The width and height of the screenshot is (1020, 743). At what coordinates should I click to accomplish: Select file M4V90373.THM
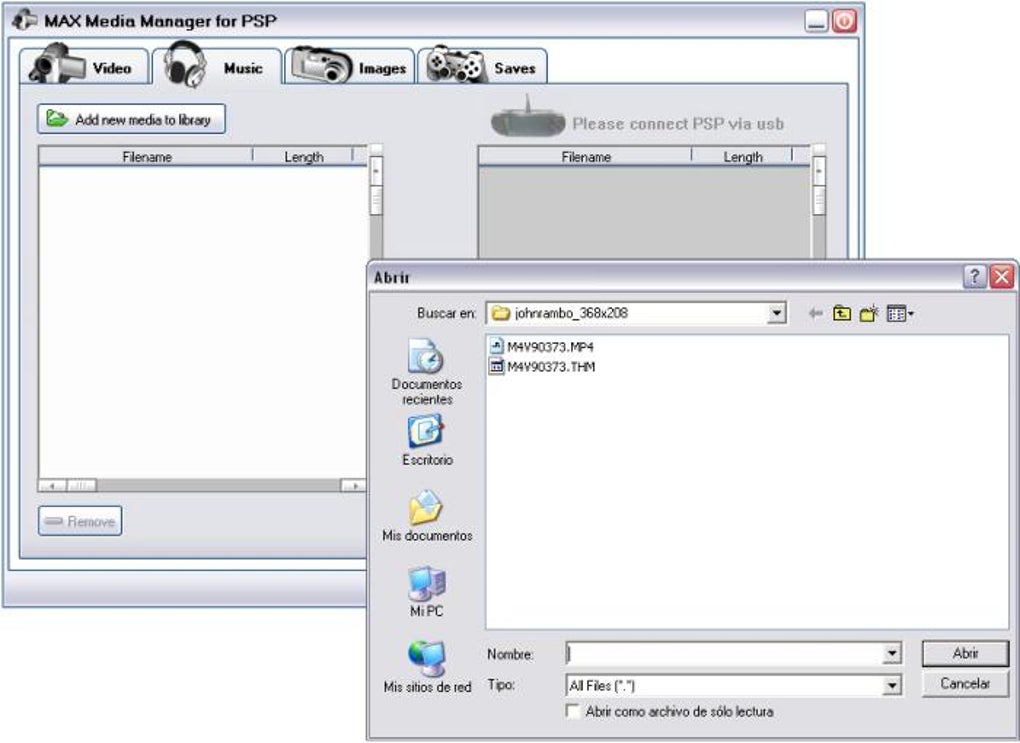[542, 366]
